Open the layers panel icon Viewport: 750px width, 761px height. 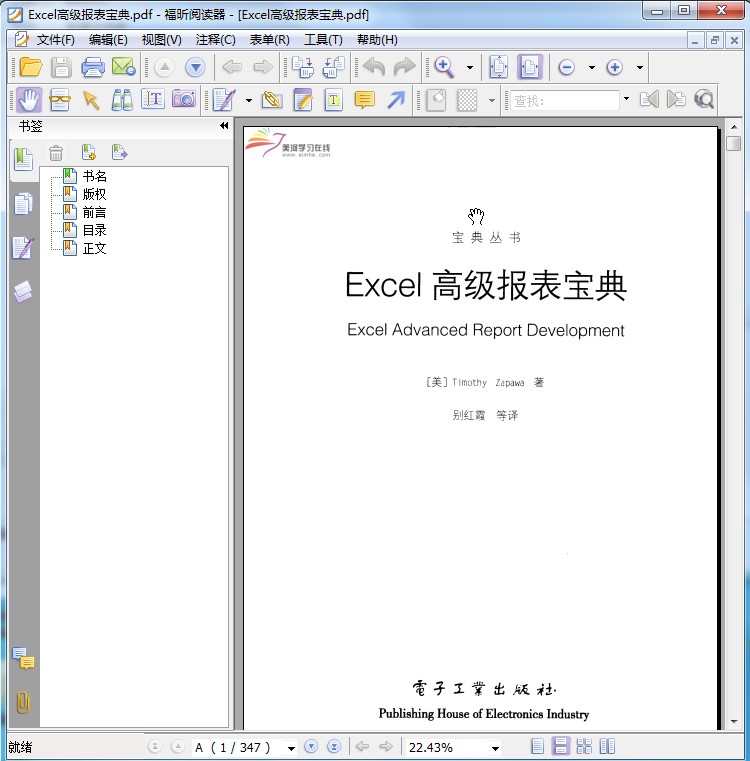(x=23, y=291)
